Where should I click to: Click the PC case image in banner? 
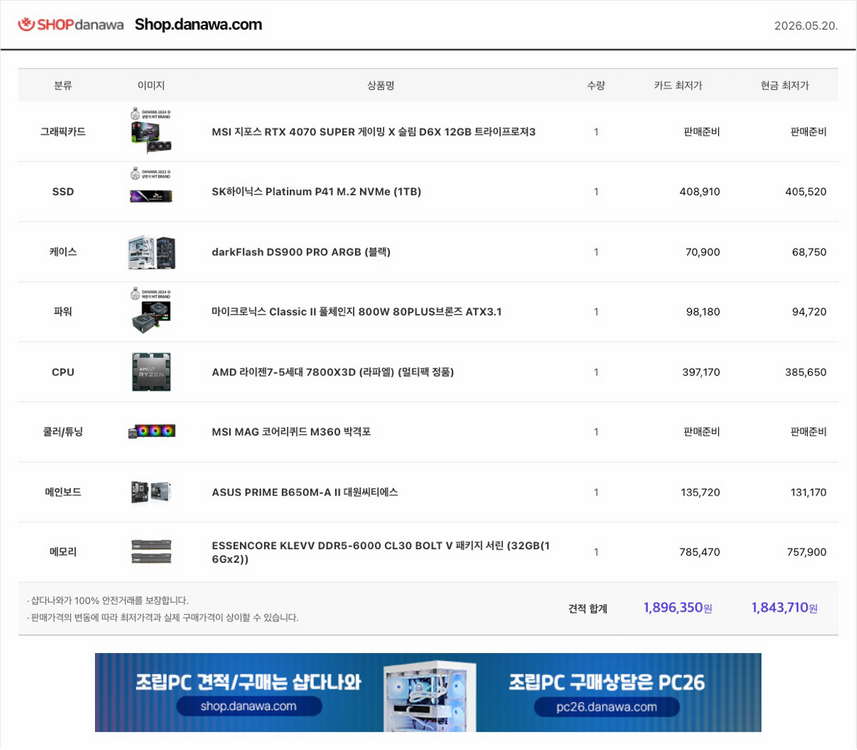(430, 695)
